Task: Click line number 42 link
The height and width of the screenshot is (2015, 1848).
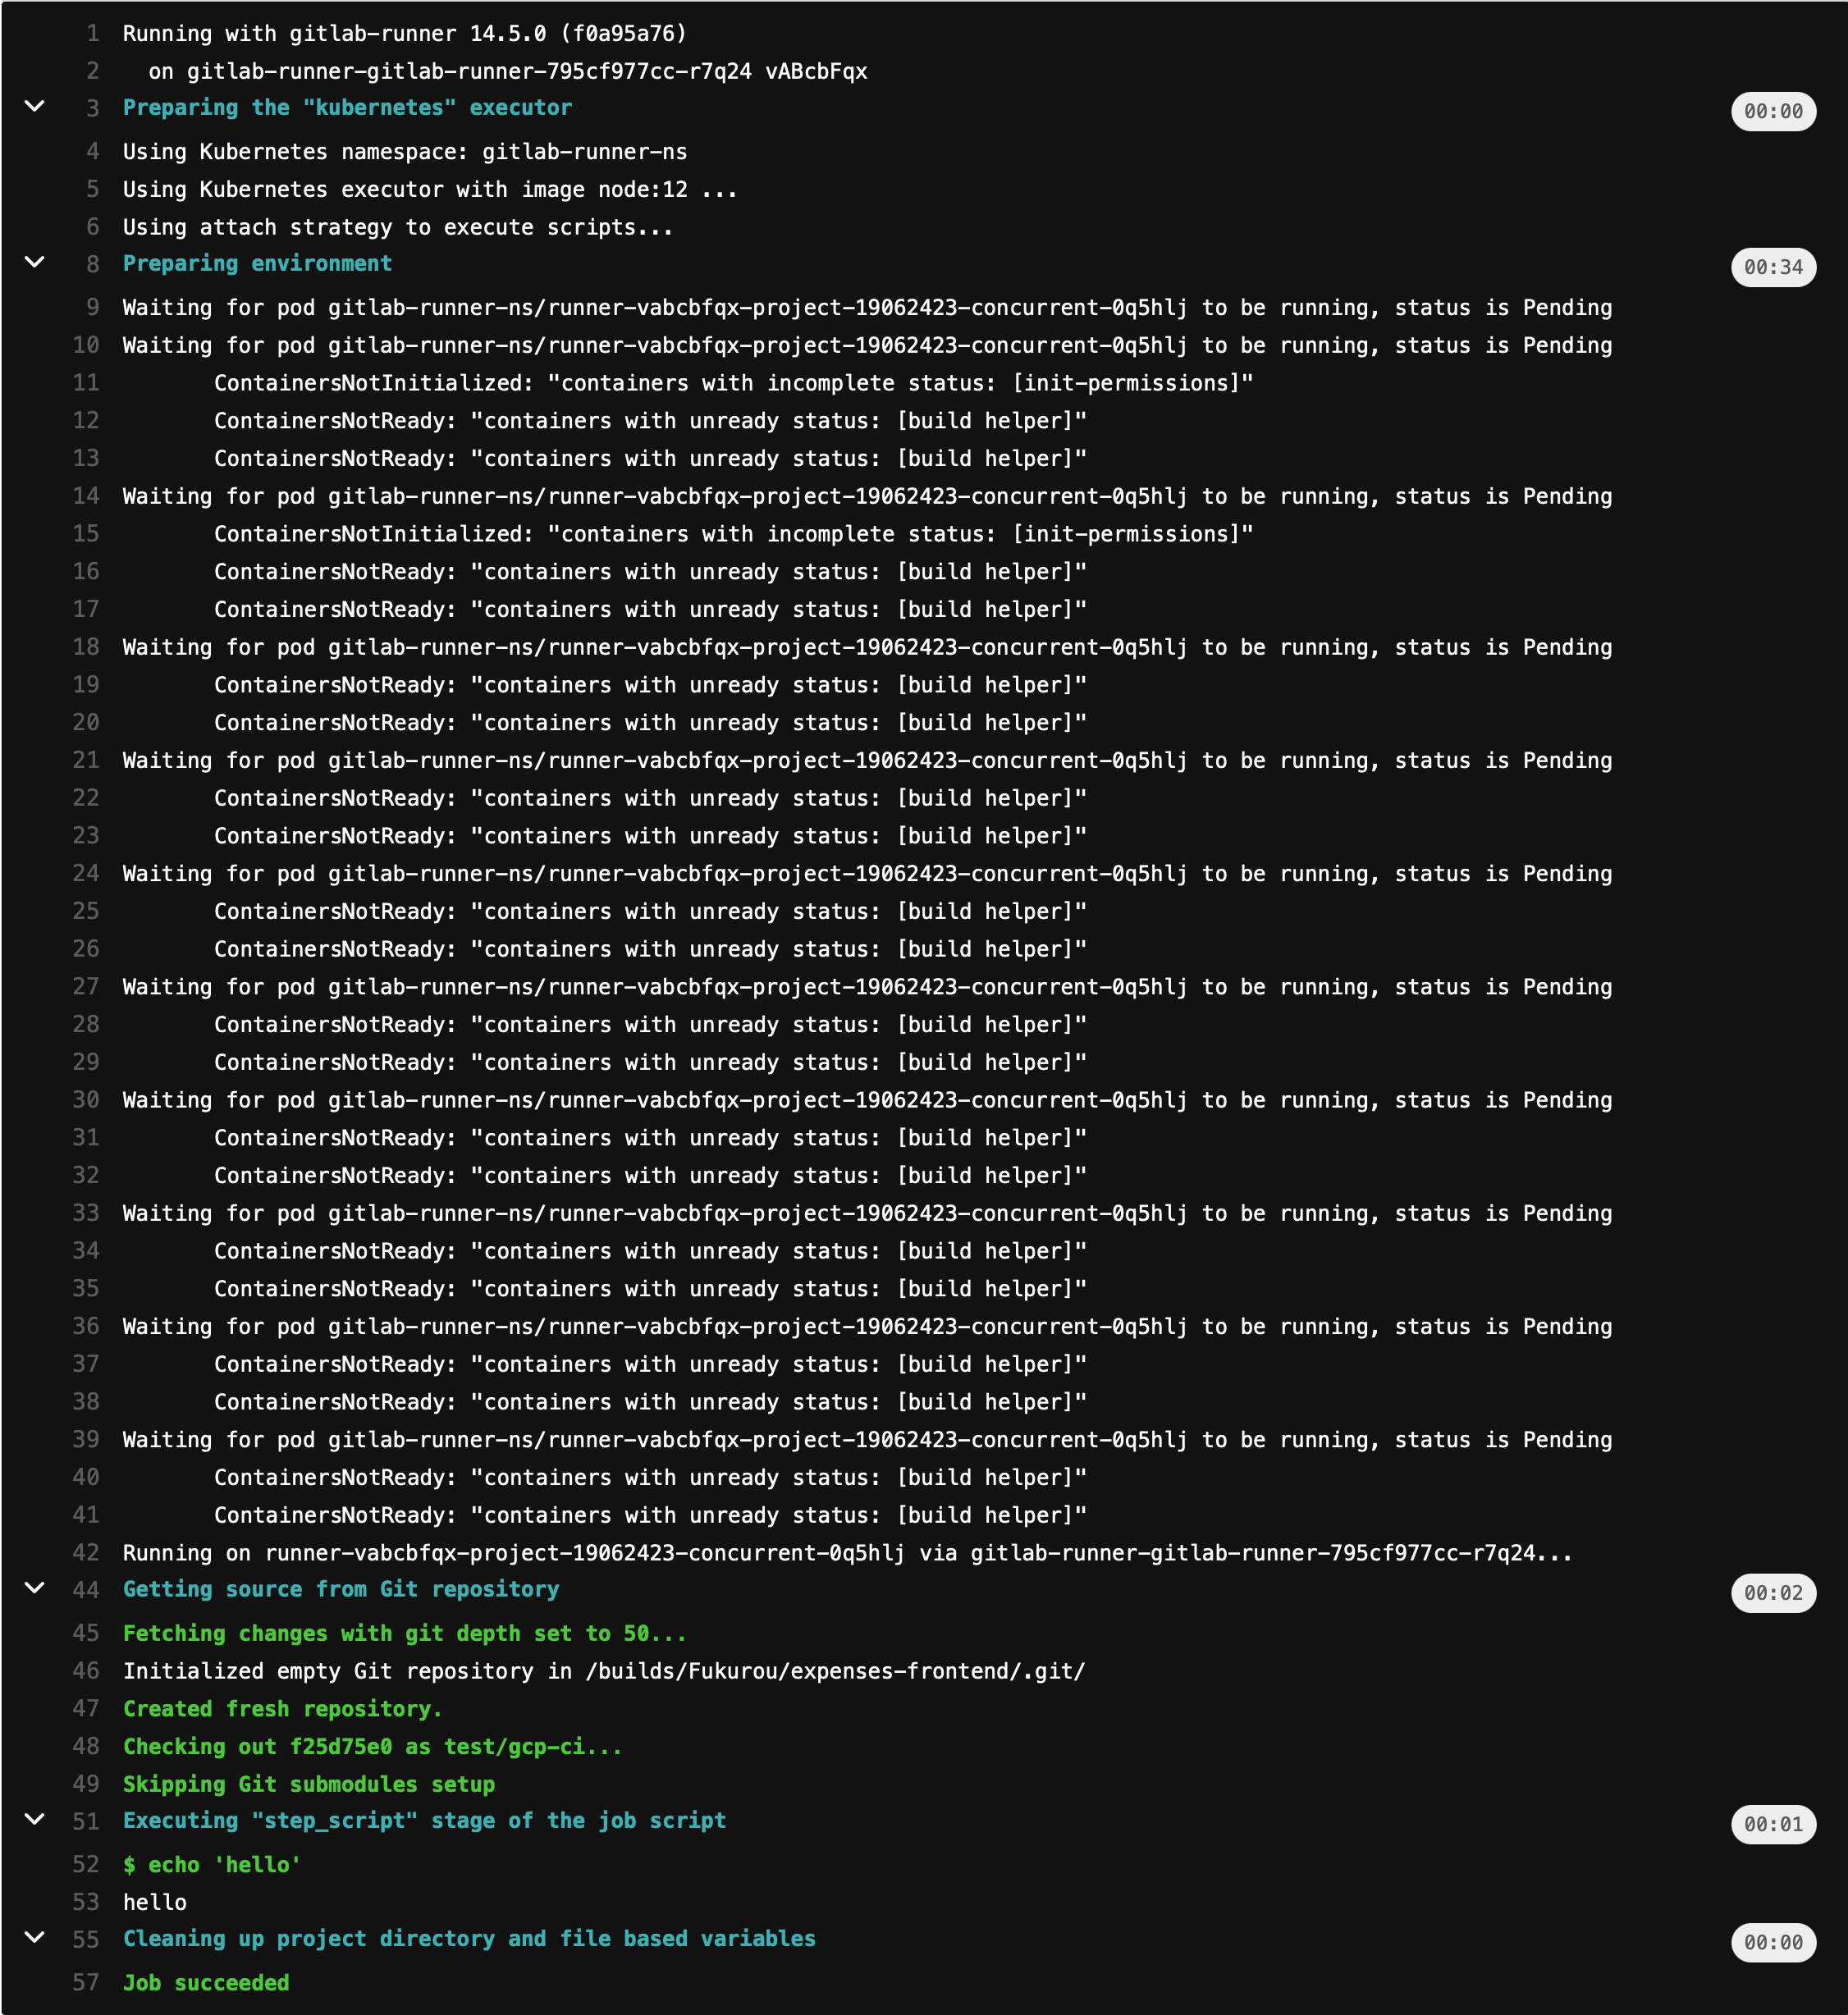Action: click(86, 1552)
